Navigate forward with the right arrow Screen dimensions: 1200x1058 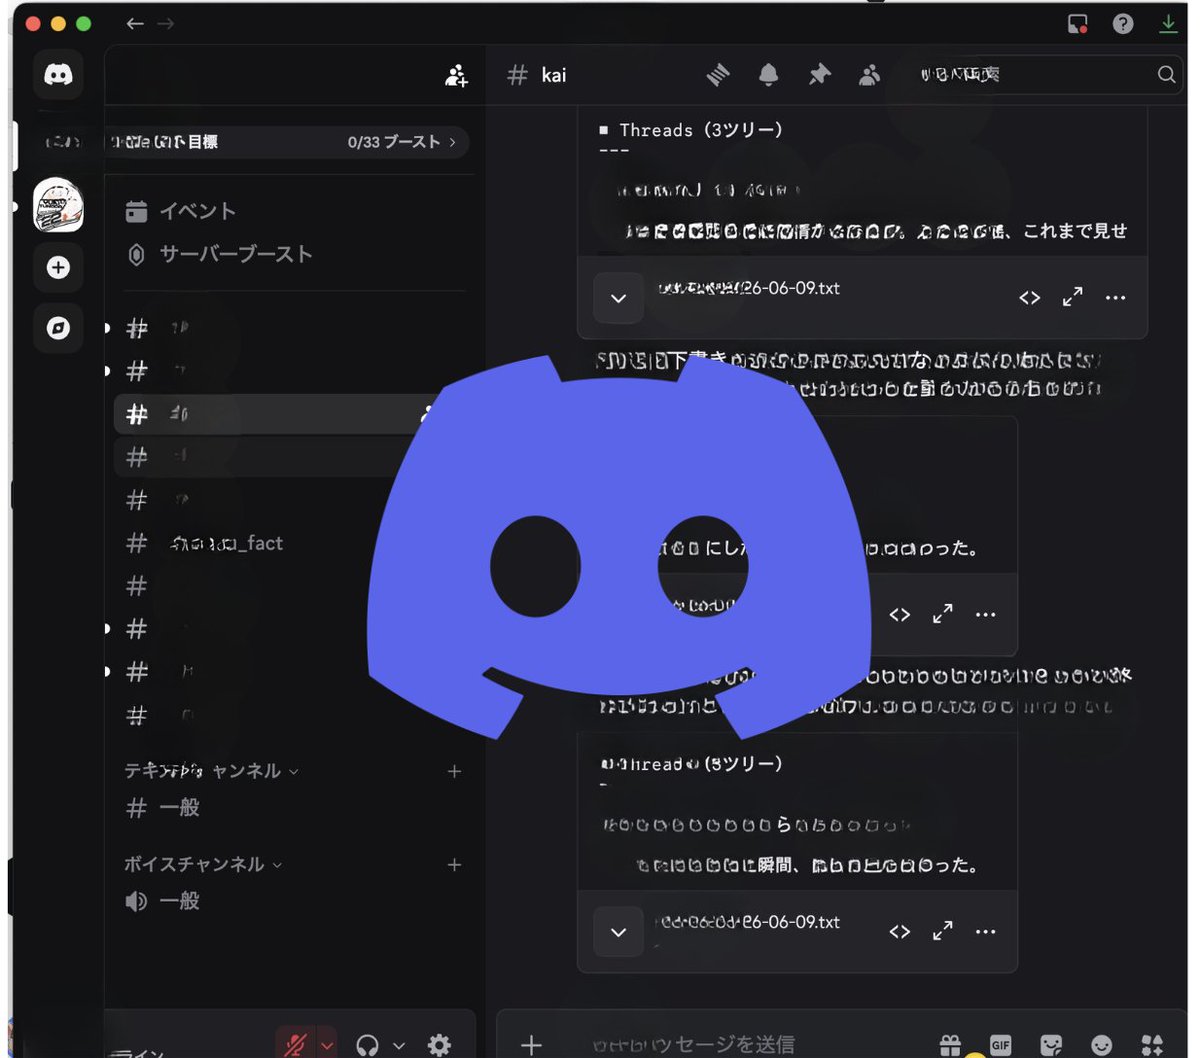pyautogui.click(x=165, y=23)
